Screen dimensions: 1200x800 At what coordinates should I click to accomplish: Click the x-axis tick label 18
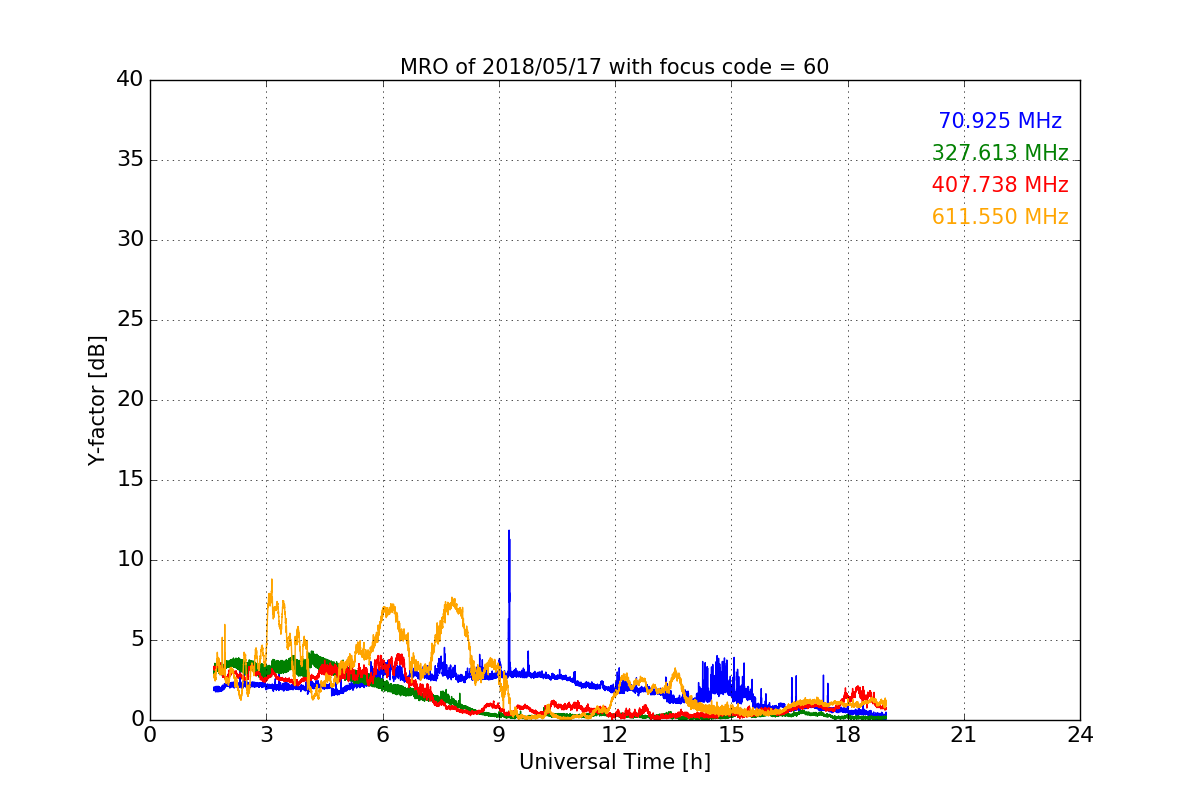(x=847, y=734)
